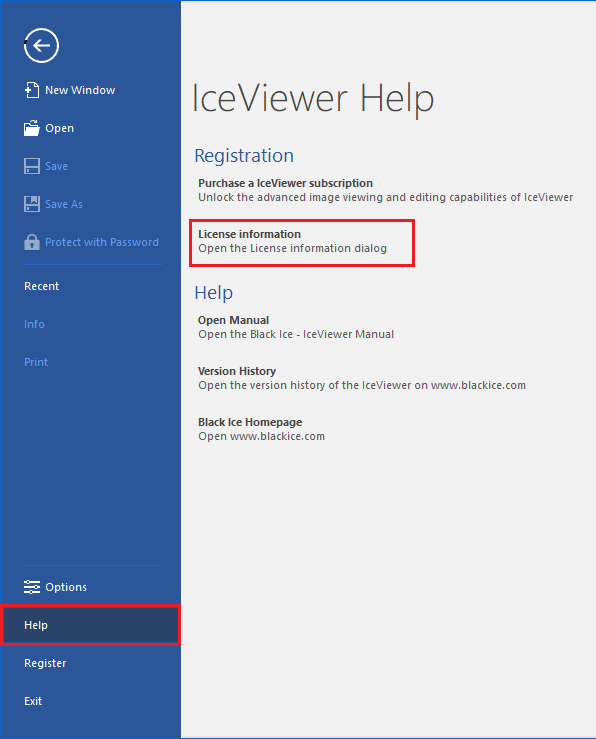The height and width of the screenshot is (739, 596).
Task: Click the New Window document icon
Action: pyautogui.click(x=32, y=90)
